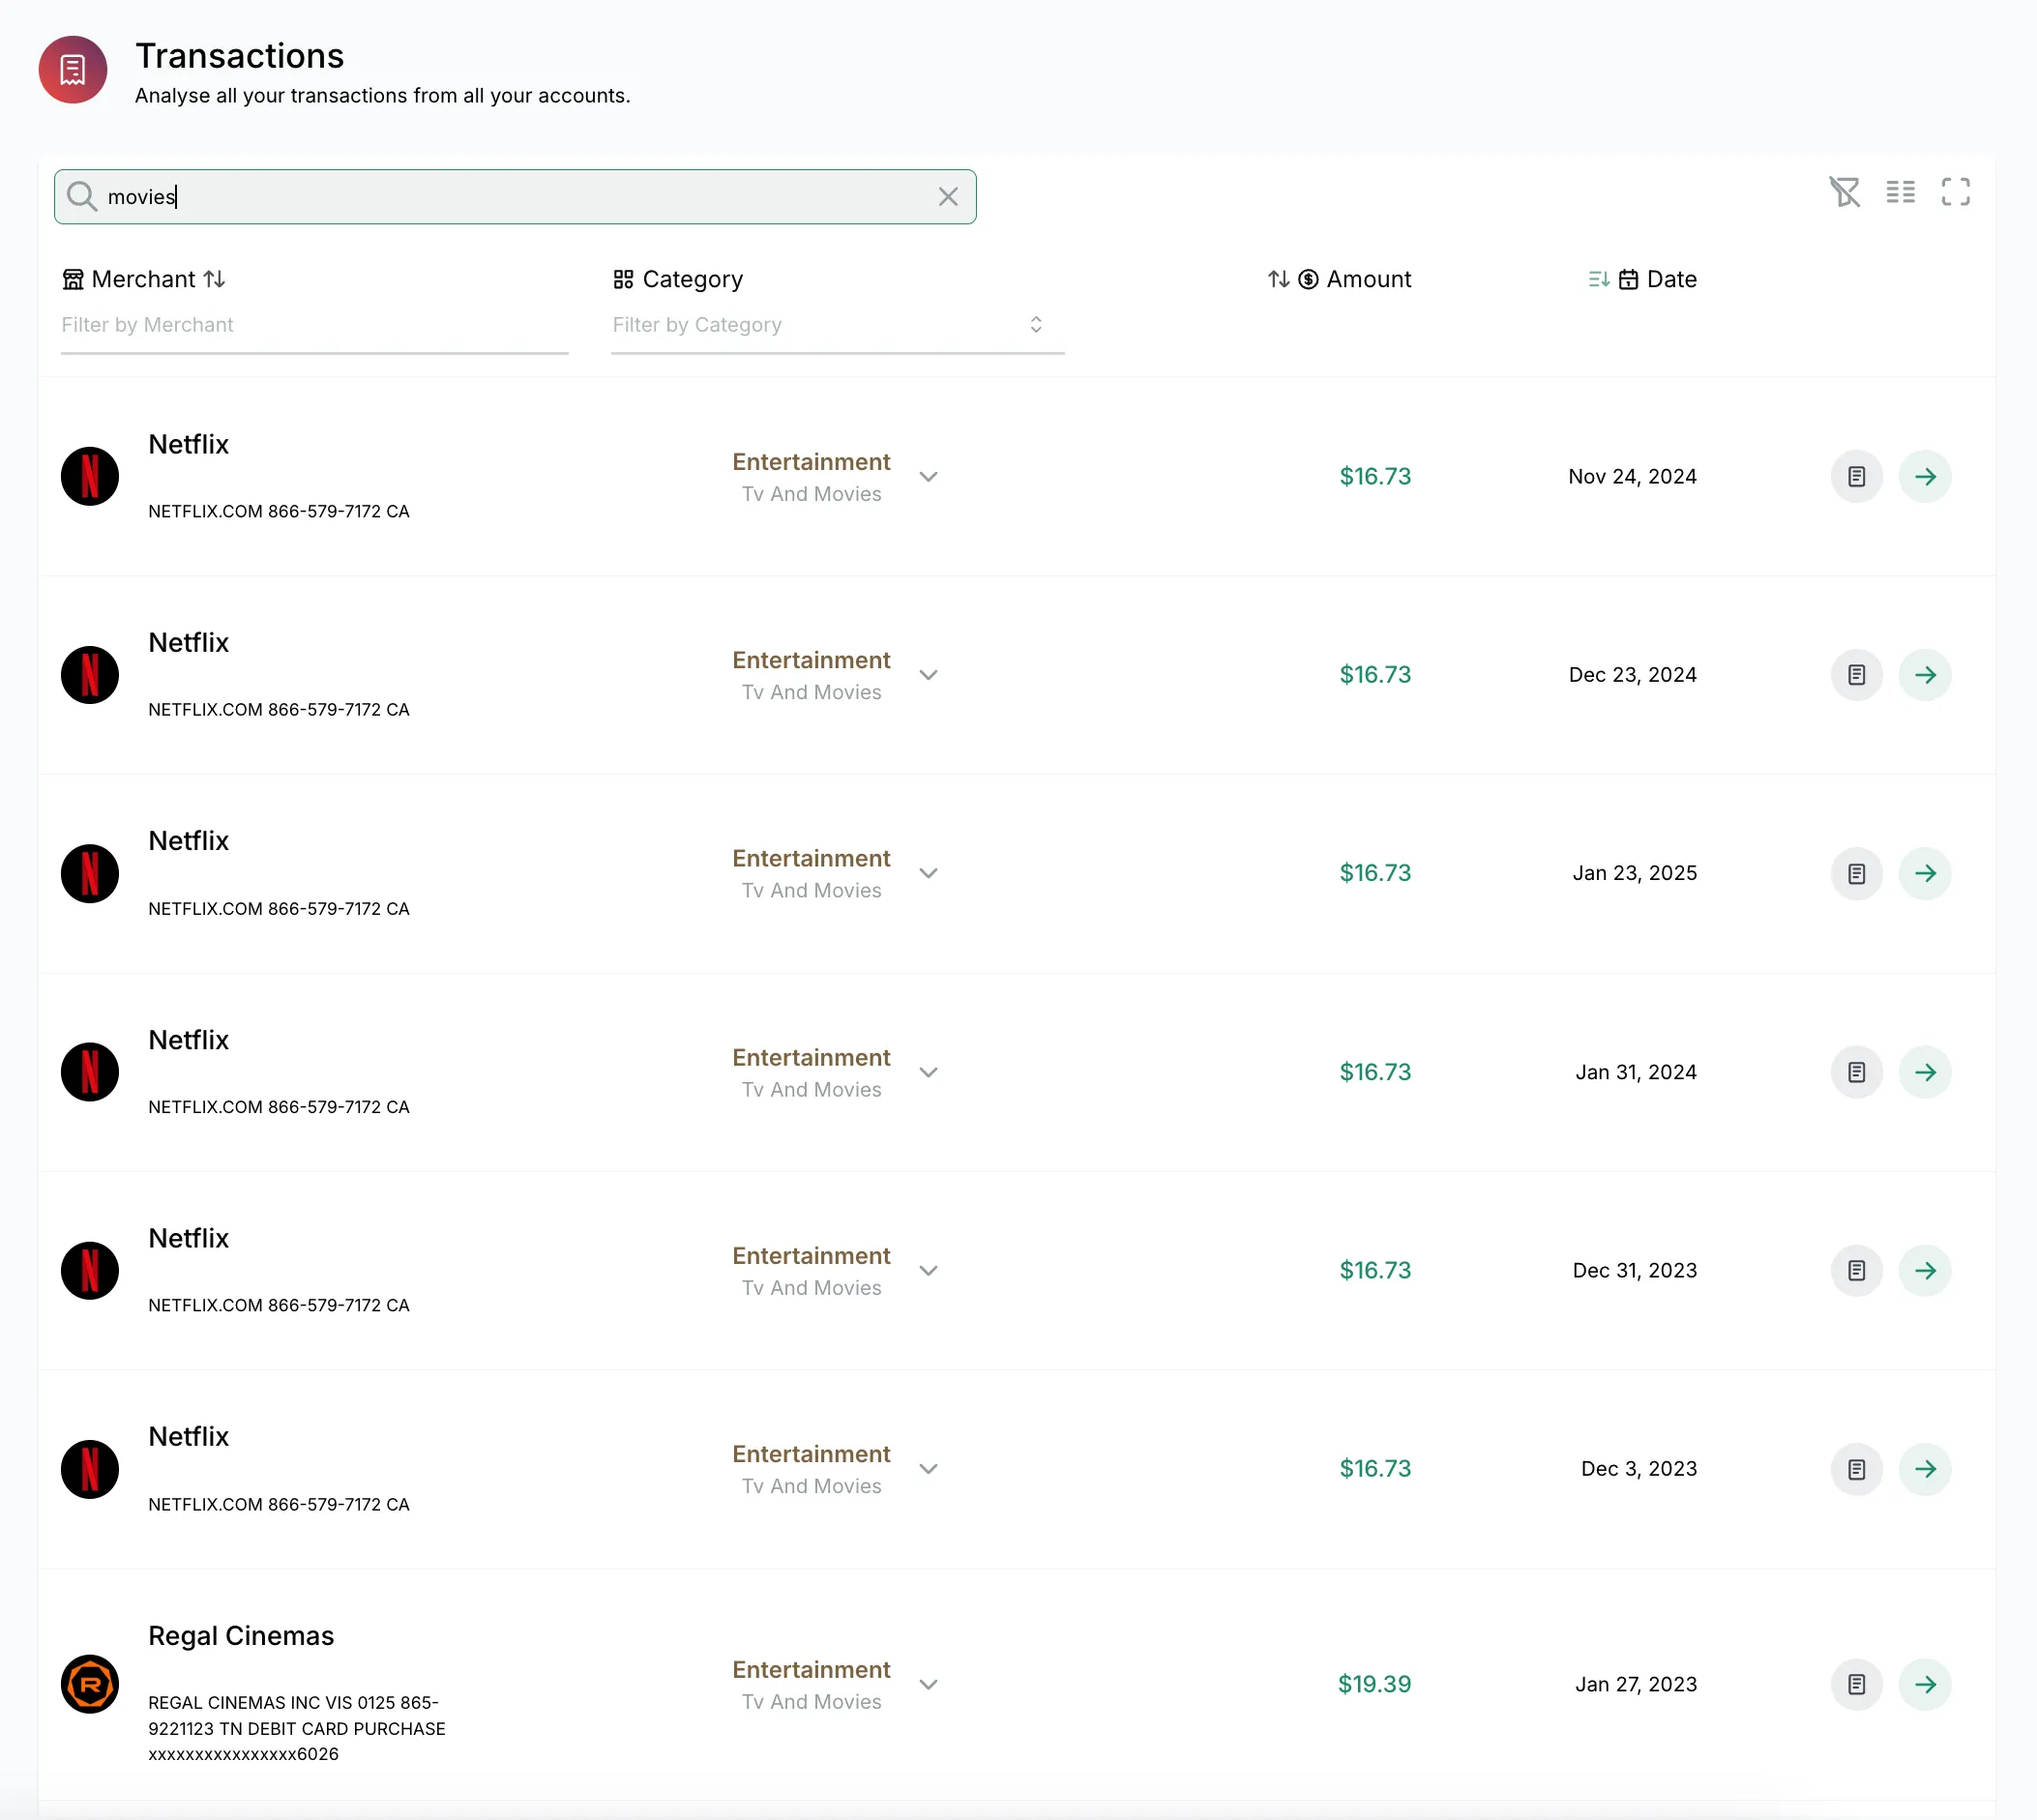This screenshot has height=1820, width=2037.
Task: Click the movies search field
Action: coord(515,197)
